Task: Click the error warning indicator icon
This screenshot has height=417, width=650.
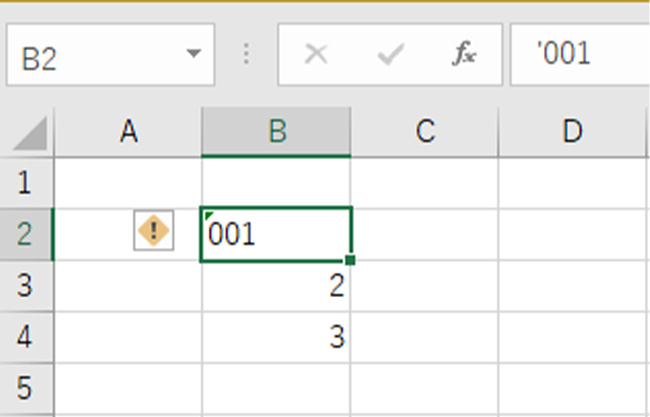Action: point(153,233)
